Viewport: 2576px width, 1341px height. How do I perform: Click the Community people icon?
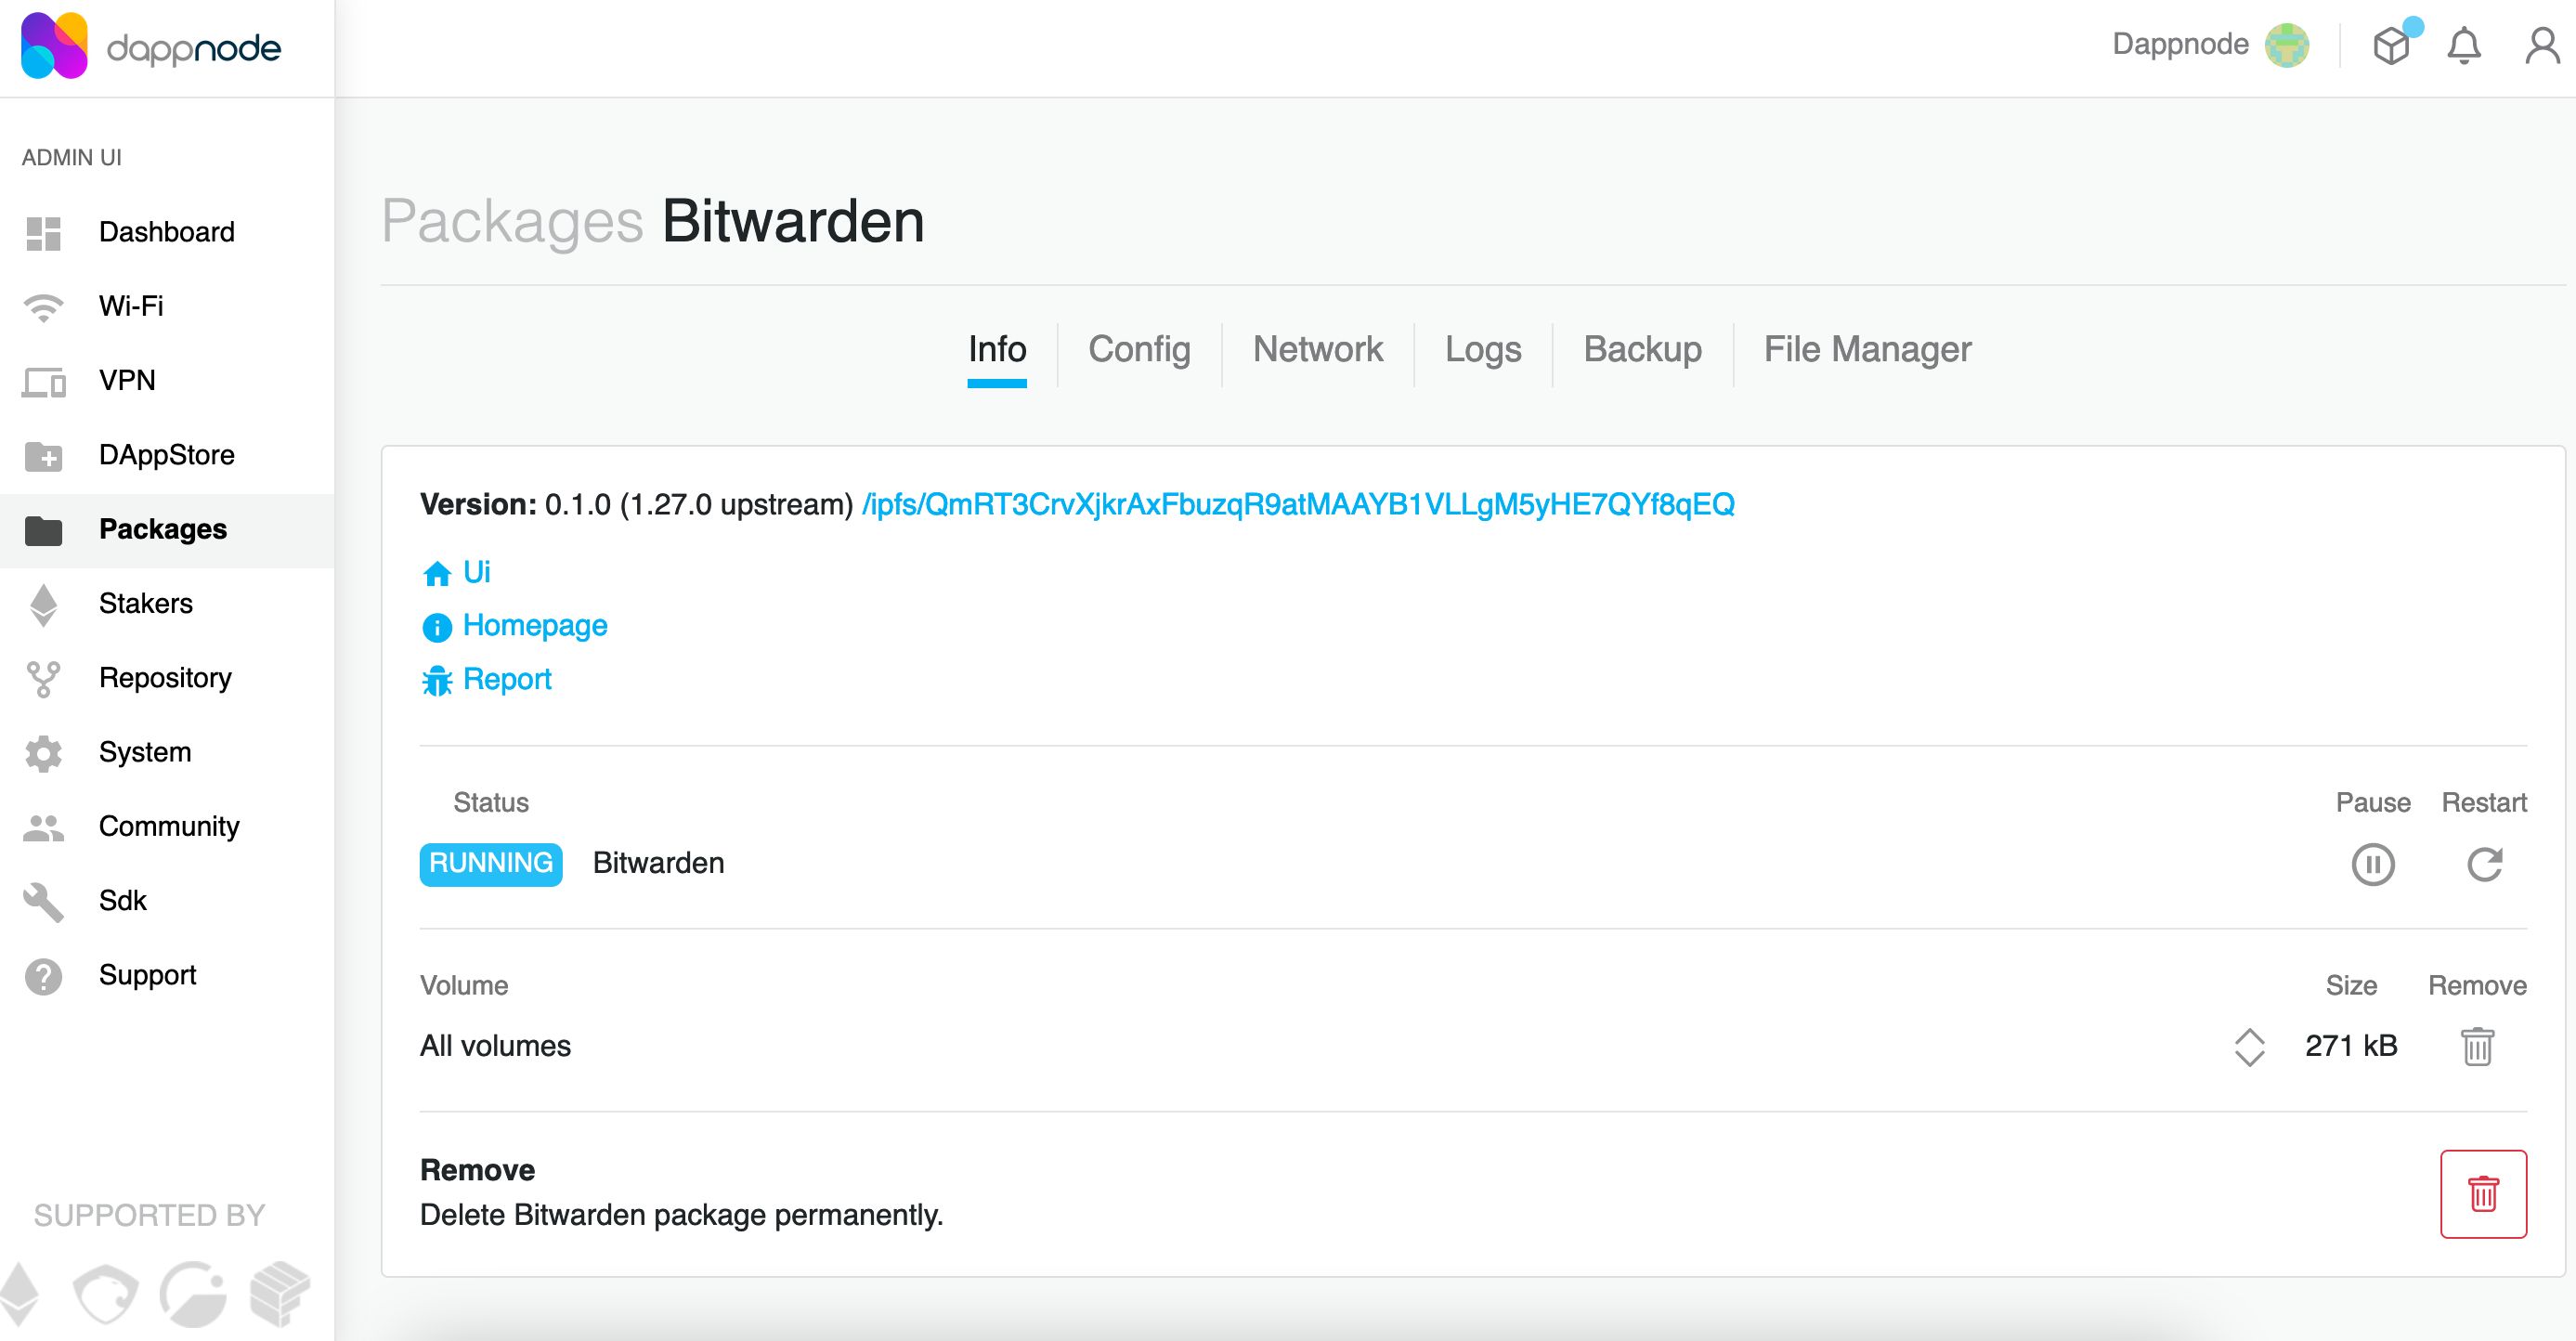43,827
